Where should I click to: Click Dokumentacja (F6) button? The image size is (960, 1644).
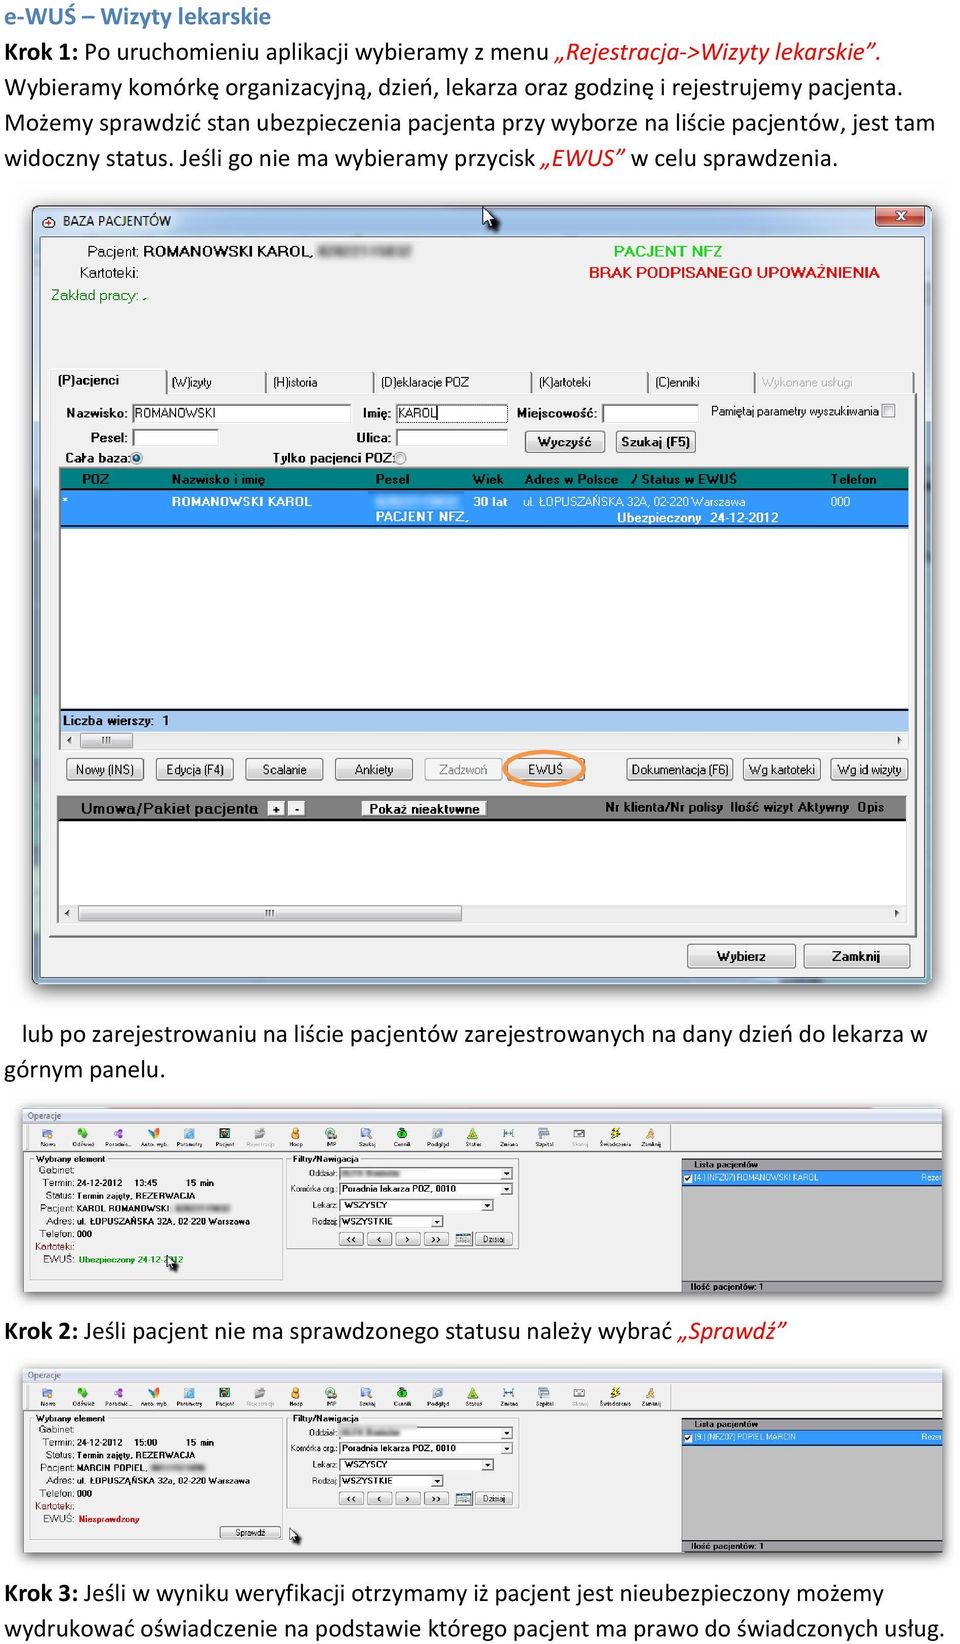point(680,769)
